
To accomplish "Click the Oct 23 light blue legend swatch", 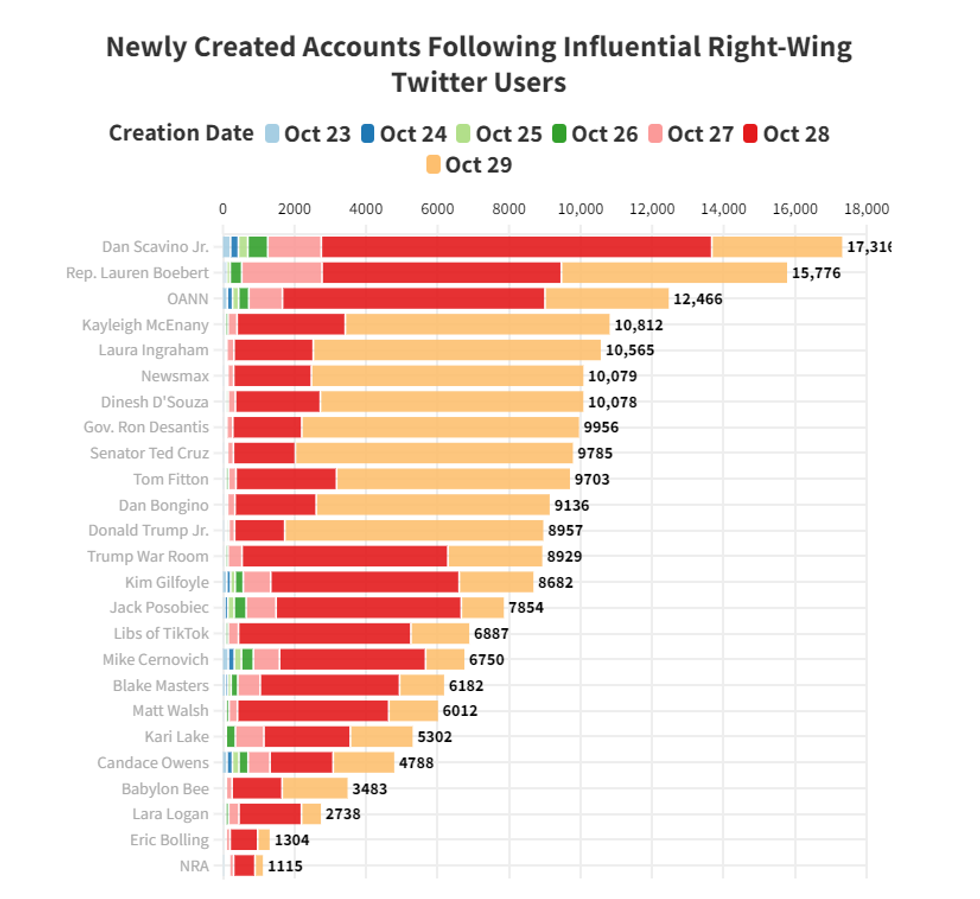I will coord(273,134).
